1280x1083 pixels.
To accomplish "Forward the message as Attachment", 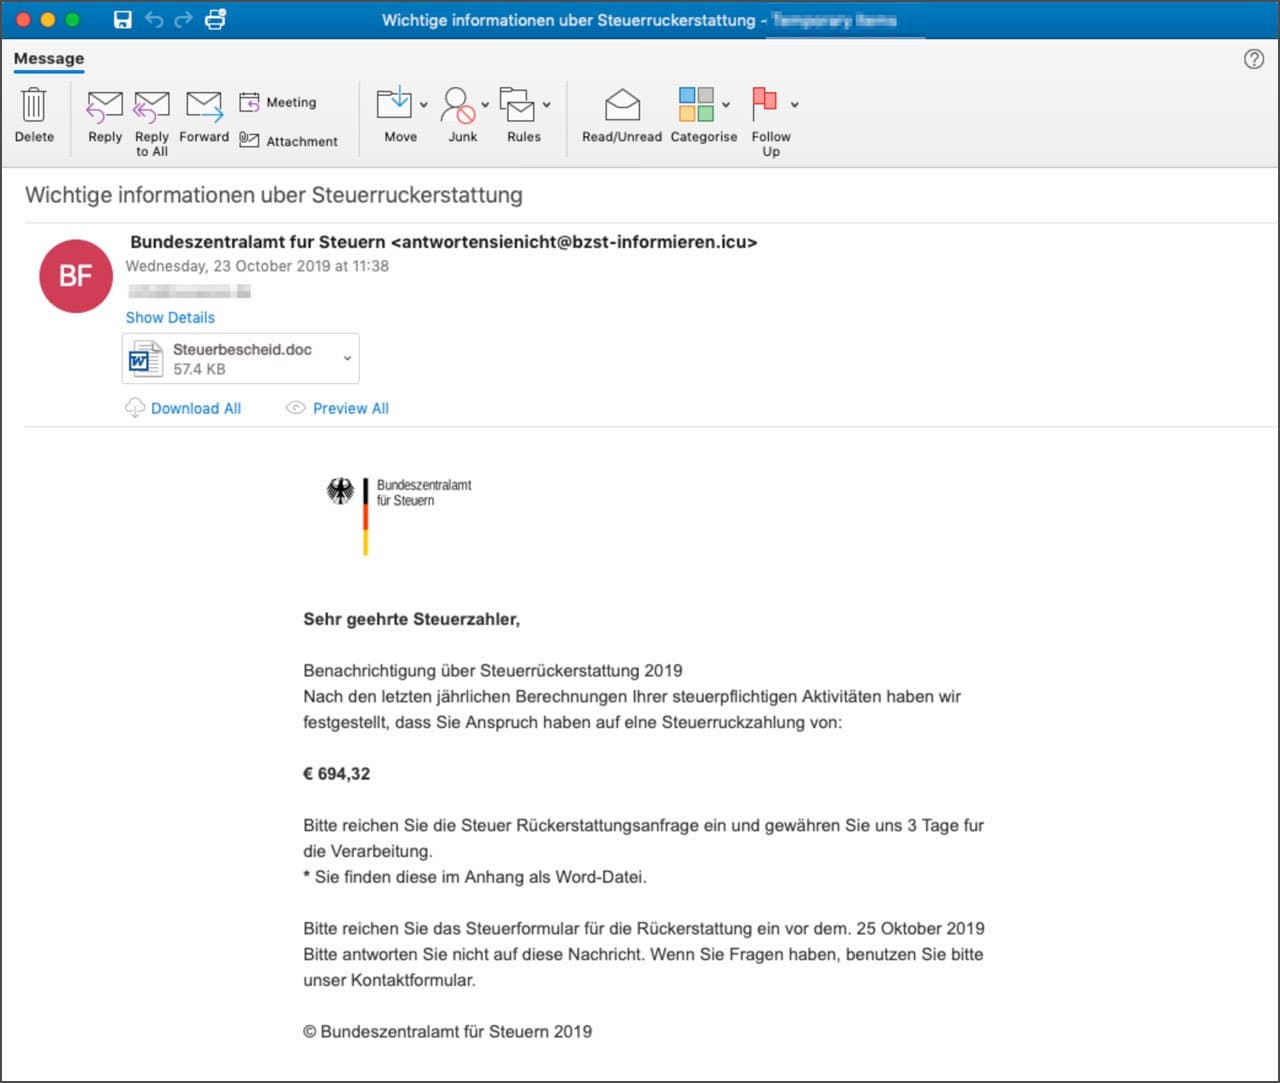I will tap(289, 141).
